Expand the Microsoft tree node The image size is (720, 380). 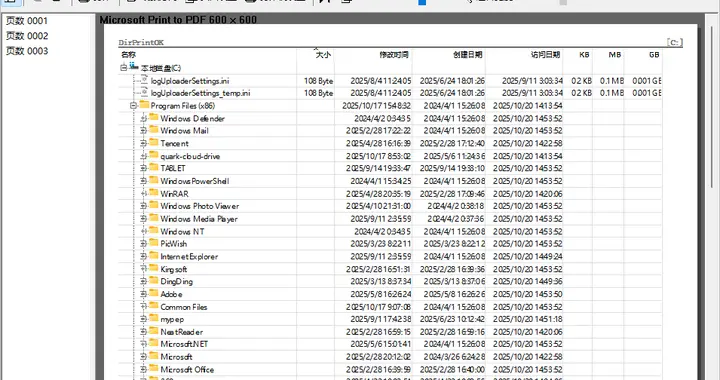(143, 357)
